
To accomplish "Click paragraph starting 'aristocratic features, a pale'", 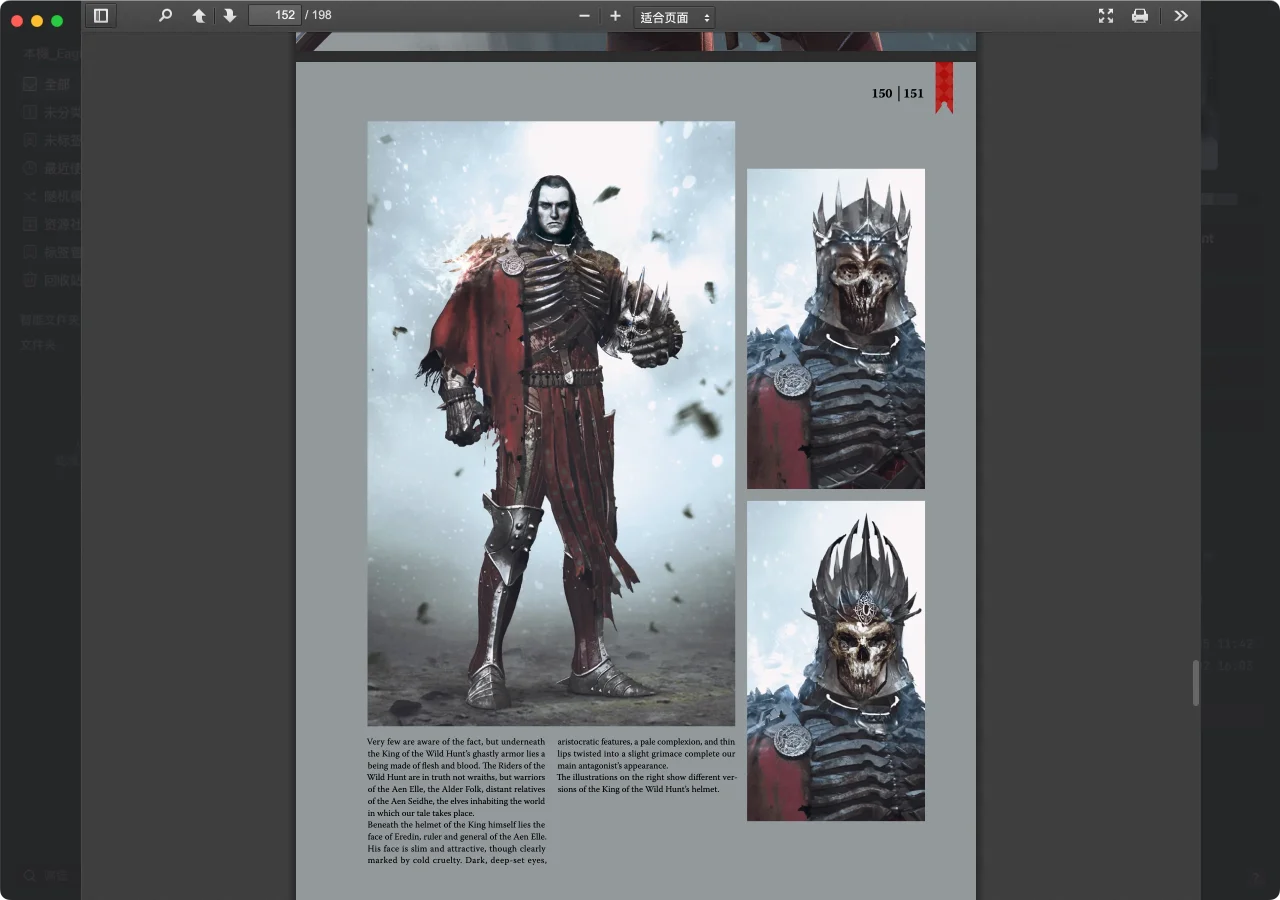I will pos(646,754).
